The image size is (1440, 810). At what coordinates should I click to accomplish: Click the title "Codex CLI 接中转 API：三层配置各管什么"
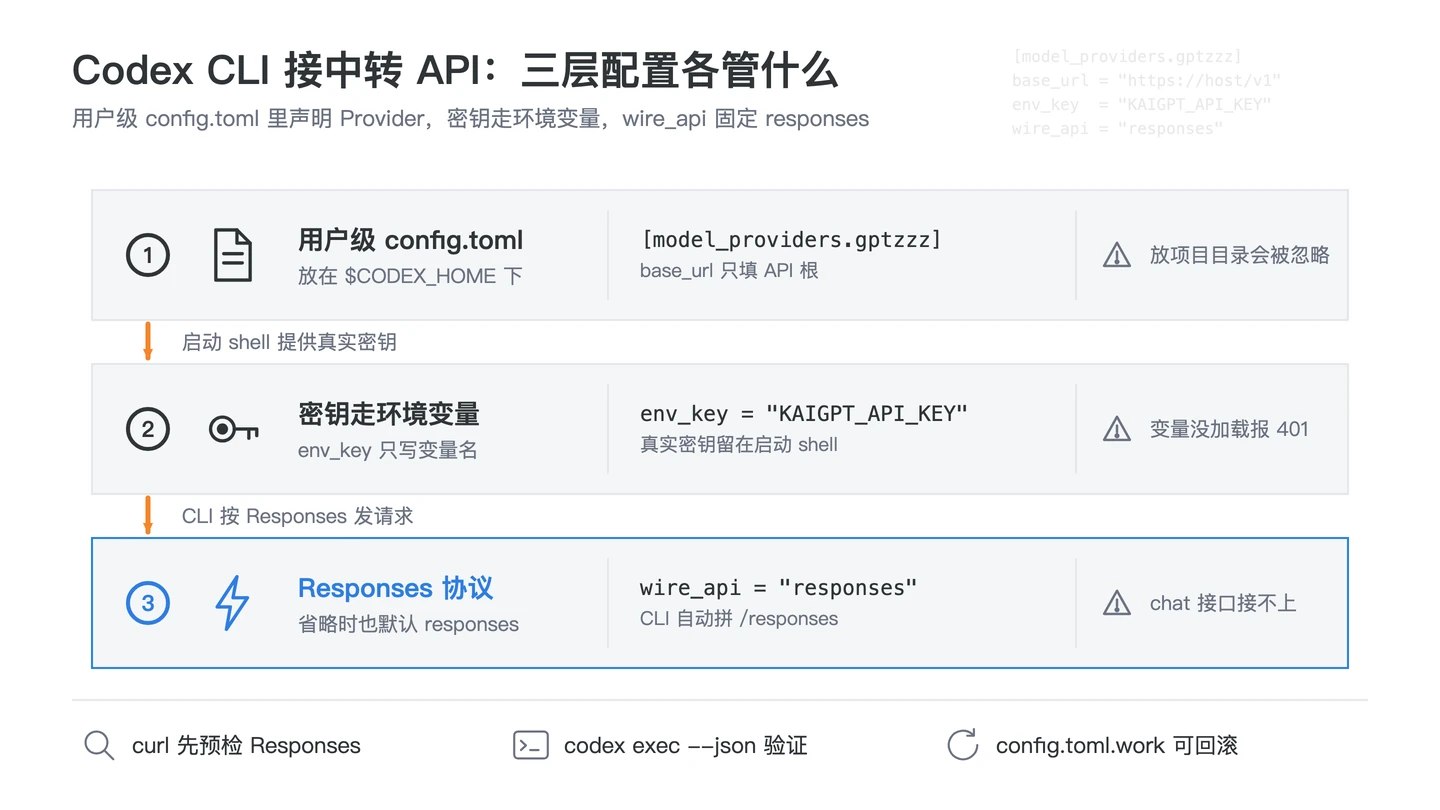point(455,71)
